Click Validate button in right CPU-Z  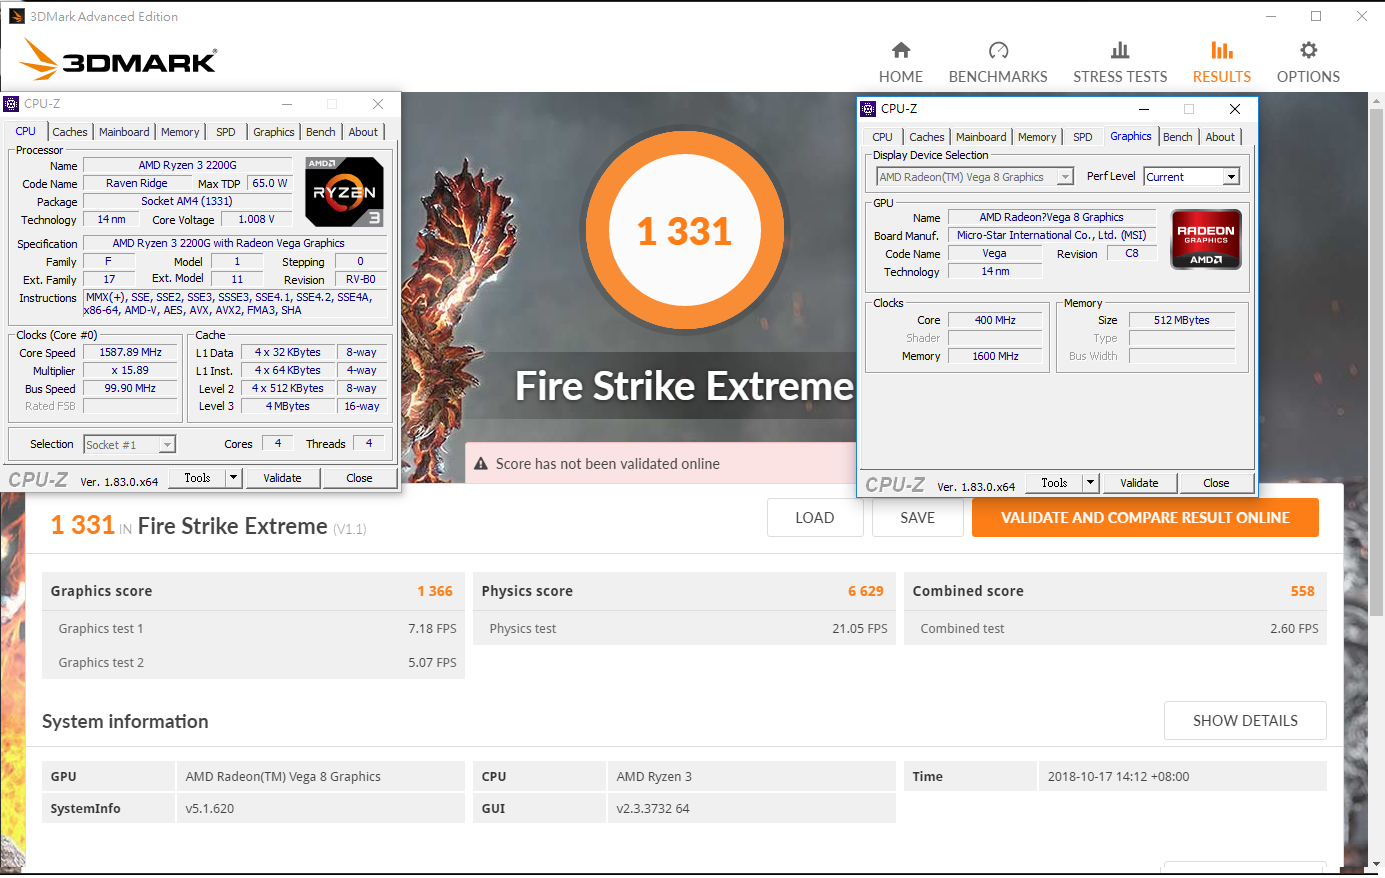(1139, 483)
